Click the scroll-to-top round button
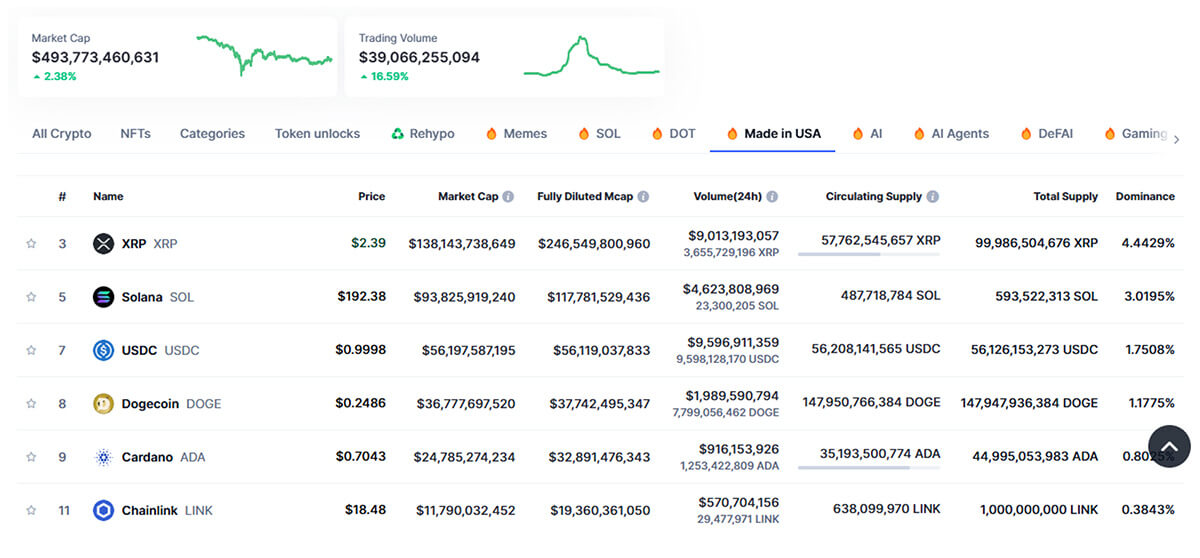Viewport: 1200px width, 558px height. (1169, 446)
